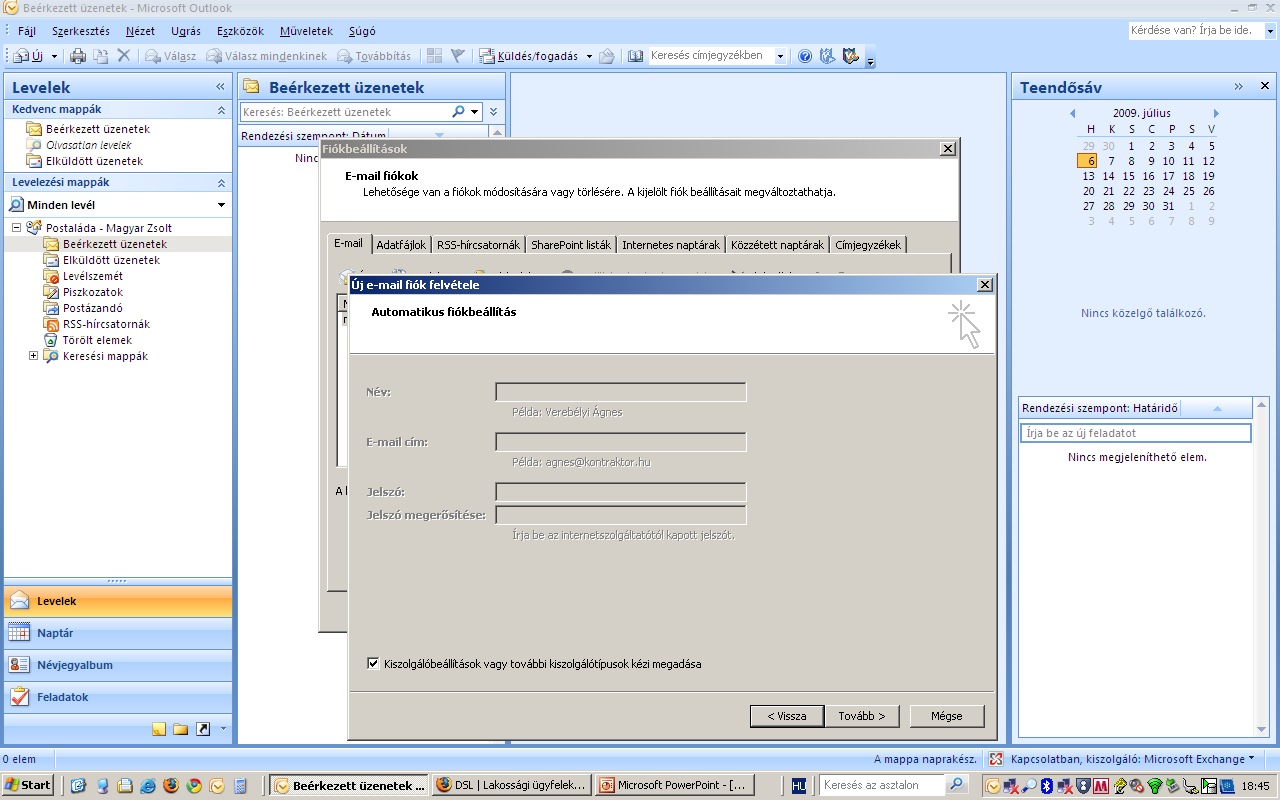Click the blue help question mark icon
This screenshot has width=1280, height=800.
[x=805, y=56]
